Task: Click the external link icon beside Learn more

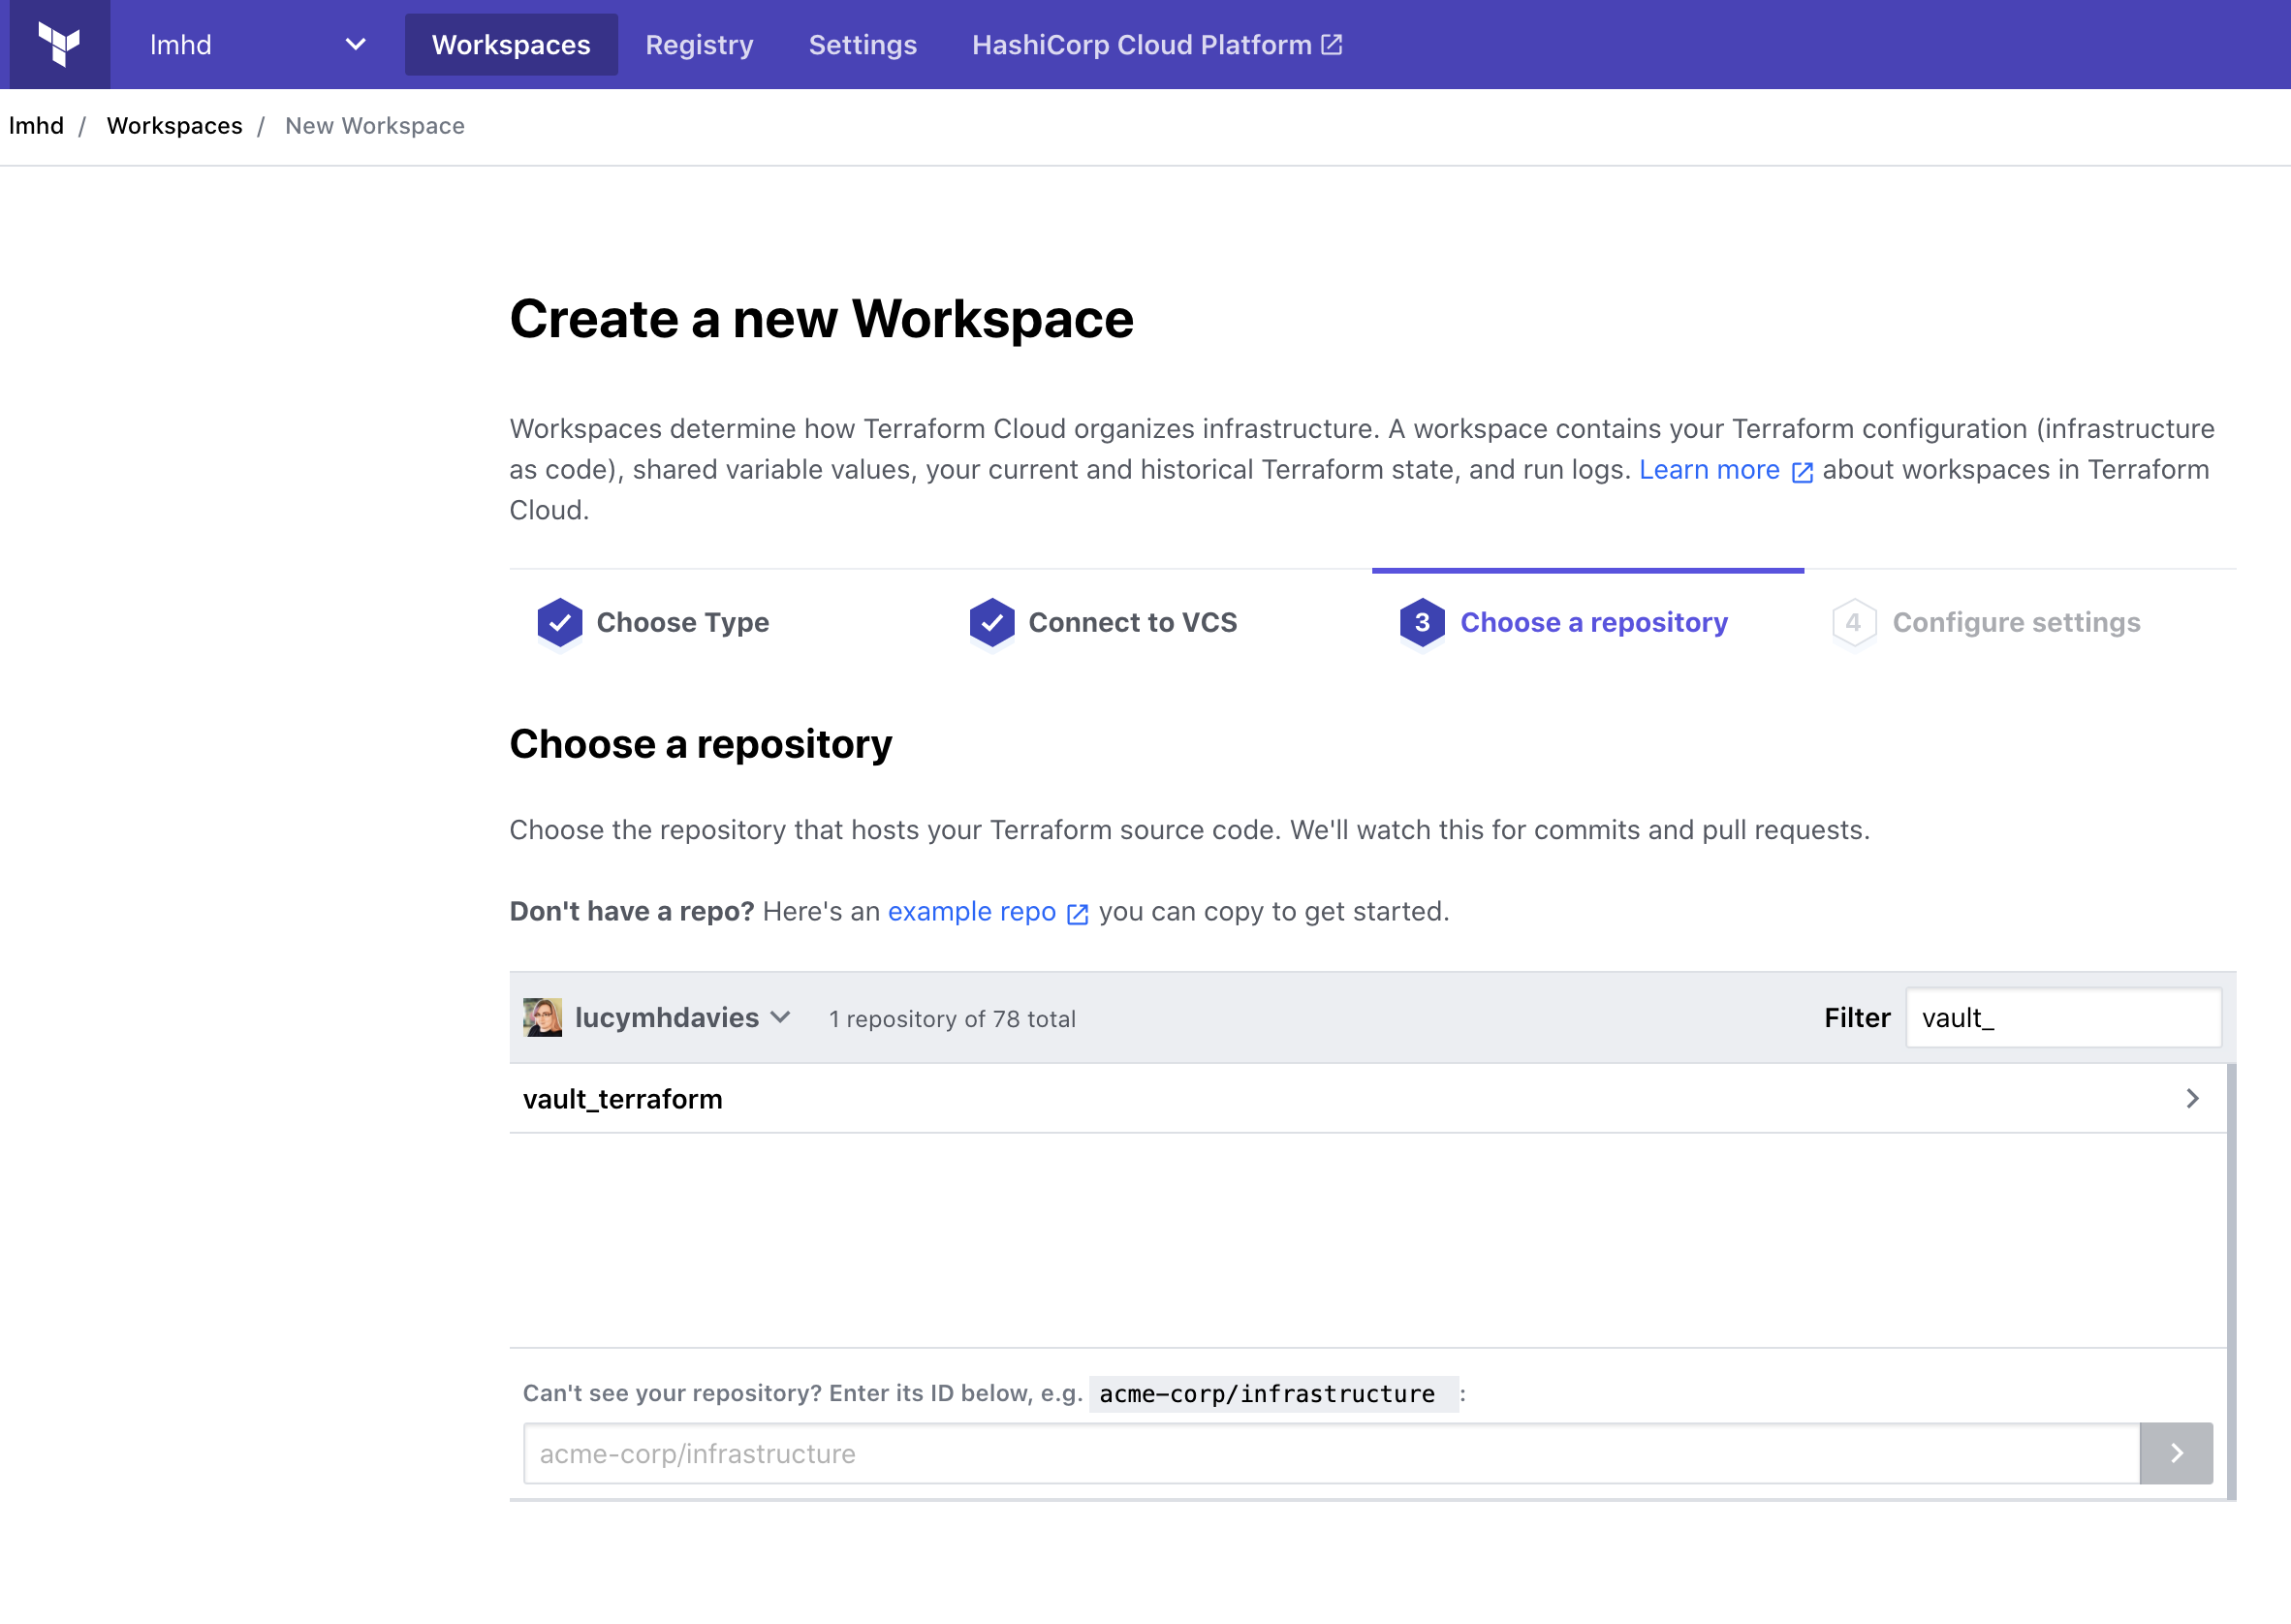Action: [1801, 471]
